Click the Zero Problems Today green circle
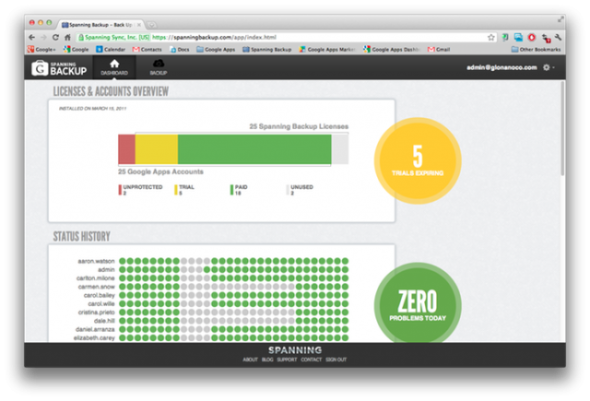The width and height of the screenshot is (590, 401). 418,303
